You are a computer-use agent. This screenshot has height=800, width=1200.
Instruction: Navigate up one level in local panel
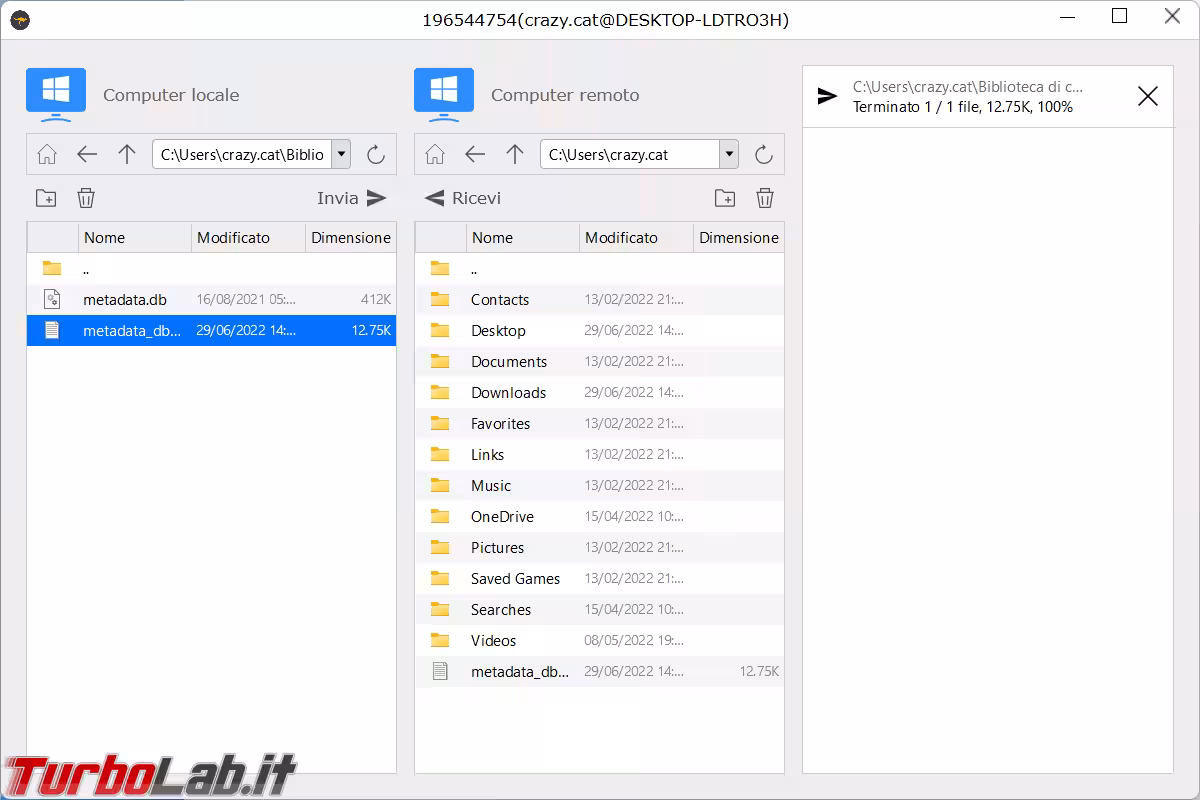point(127,154)
